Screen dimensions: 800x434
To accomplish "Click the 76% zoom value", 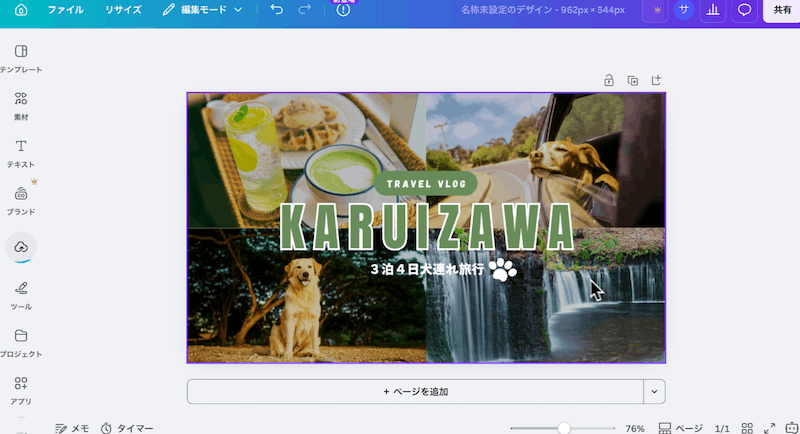I will pyautogui.click(x=635, y=429).
